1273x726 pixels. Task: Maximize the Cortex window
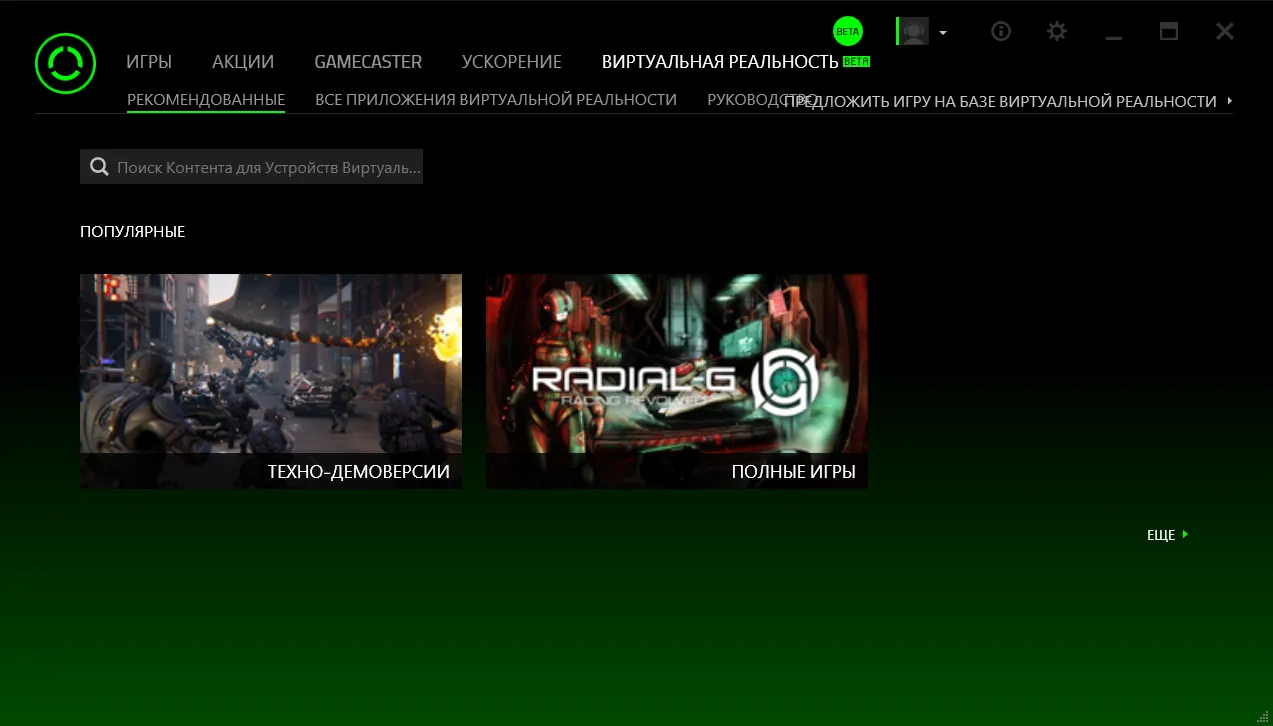click(1169, 31)
